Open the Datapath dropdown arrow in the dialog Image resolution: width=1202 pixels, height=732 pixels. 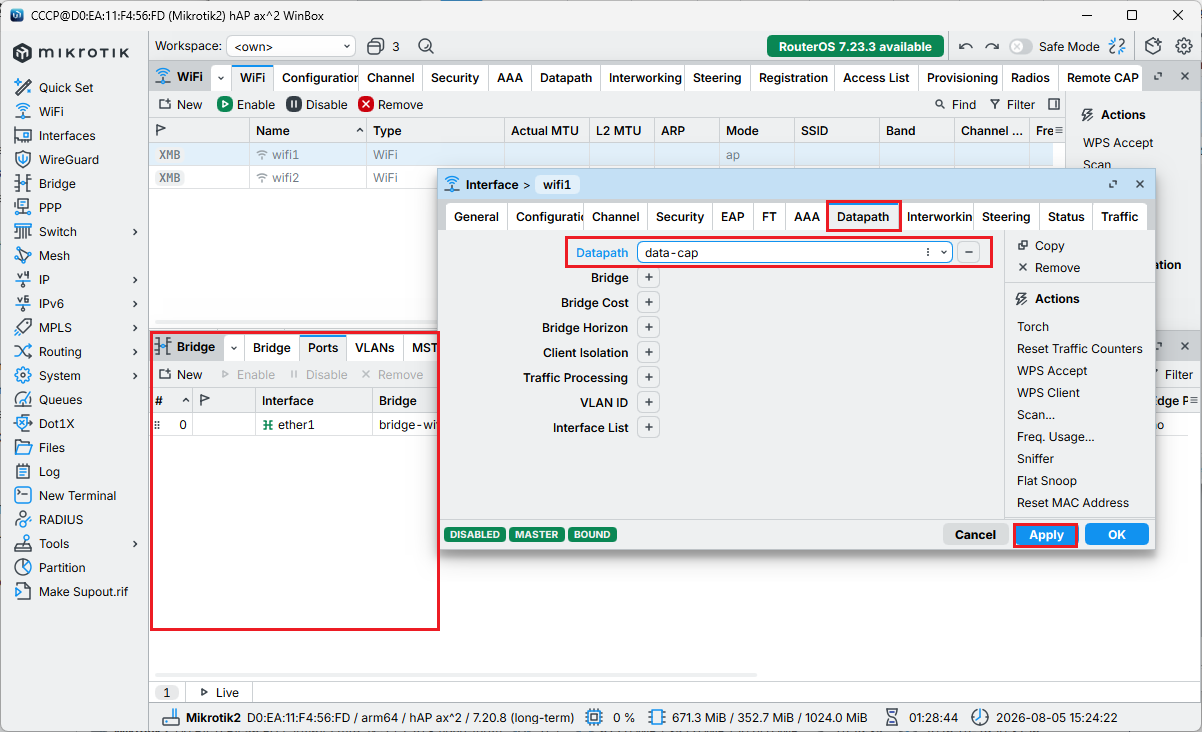pyautogui.click(x=944, y=253)
